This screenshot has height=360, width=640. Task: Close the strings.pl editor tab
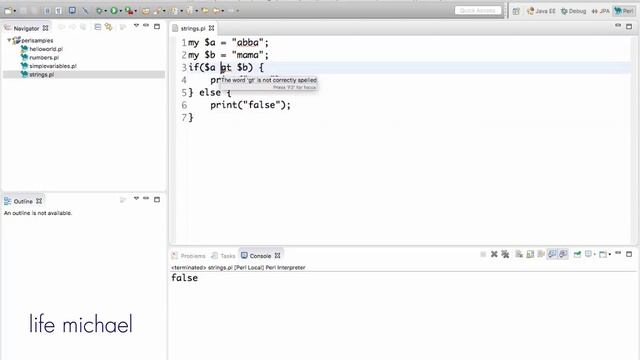211,28
